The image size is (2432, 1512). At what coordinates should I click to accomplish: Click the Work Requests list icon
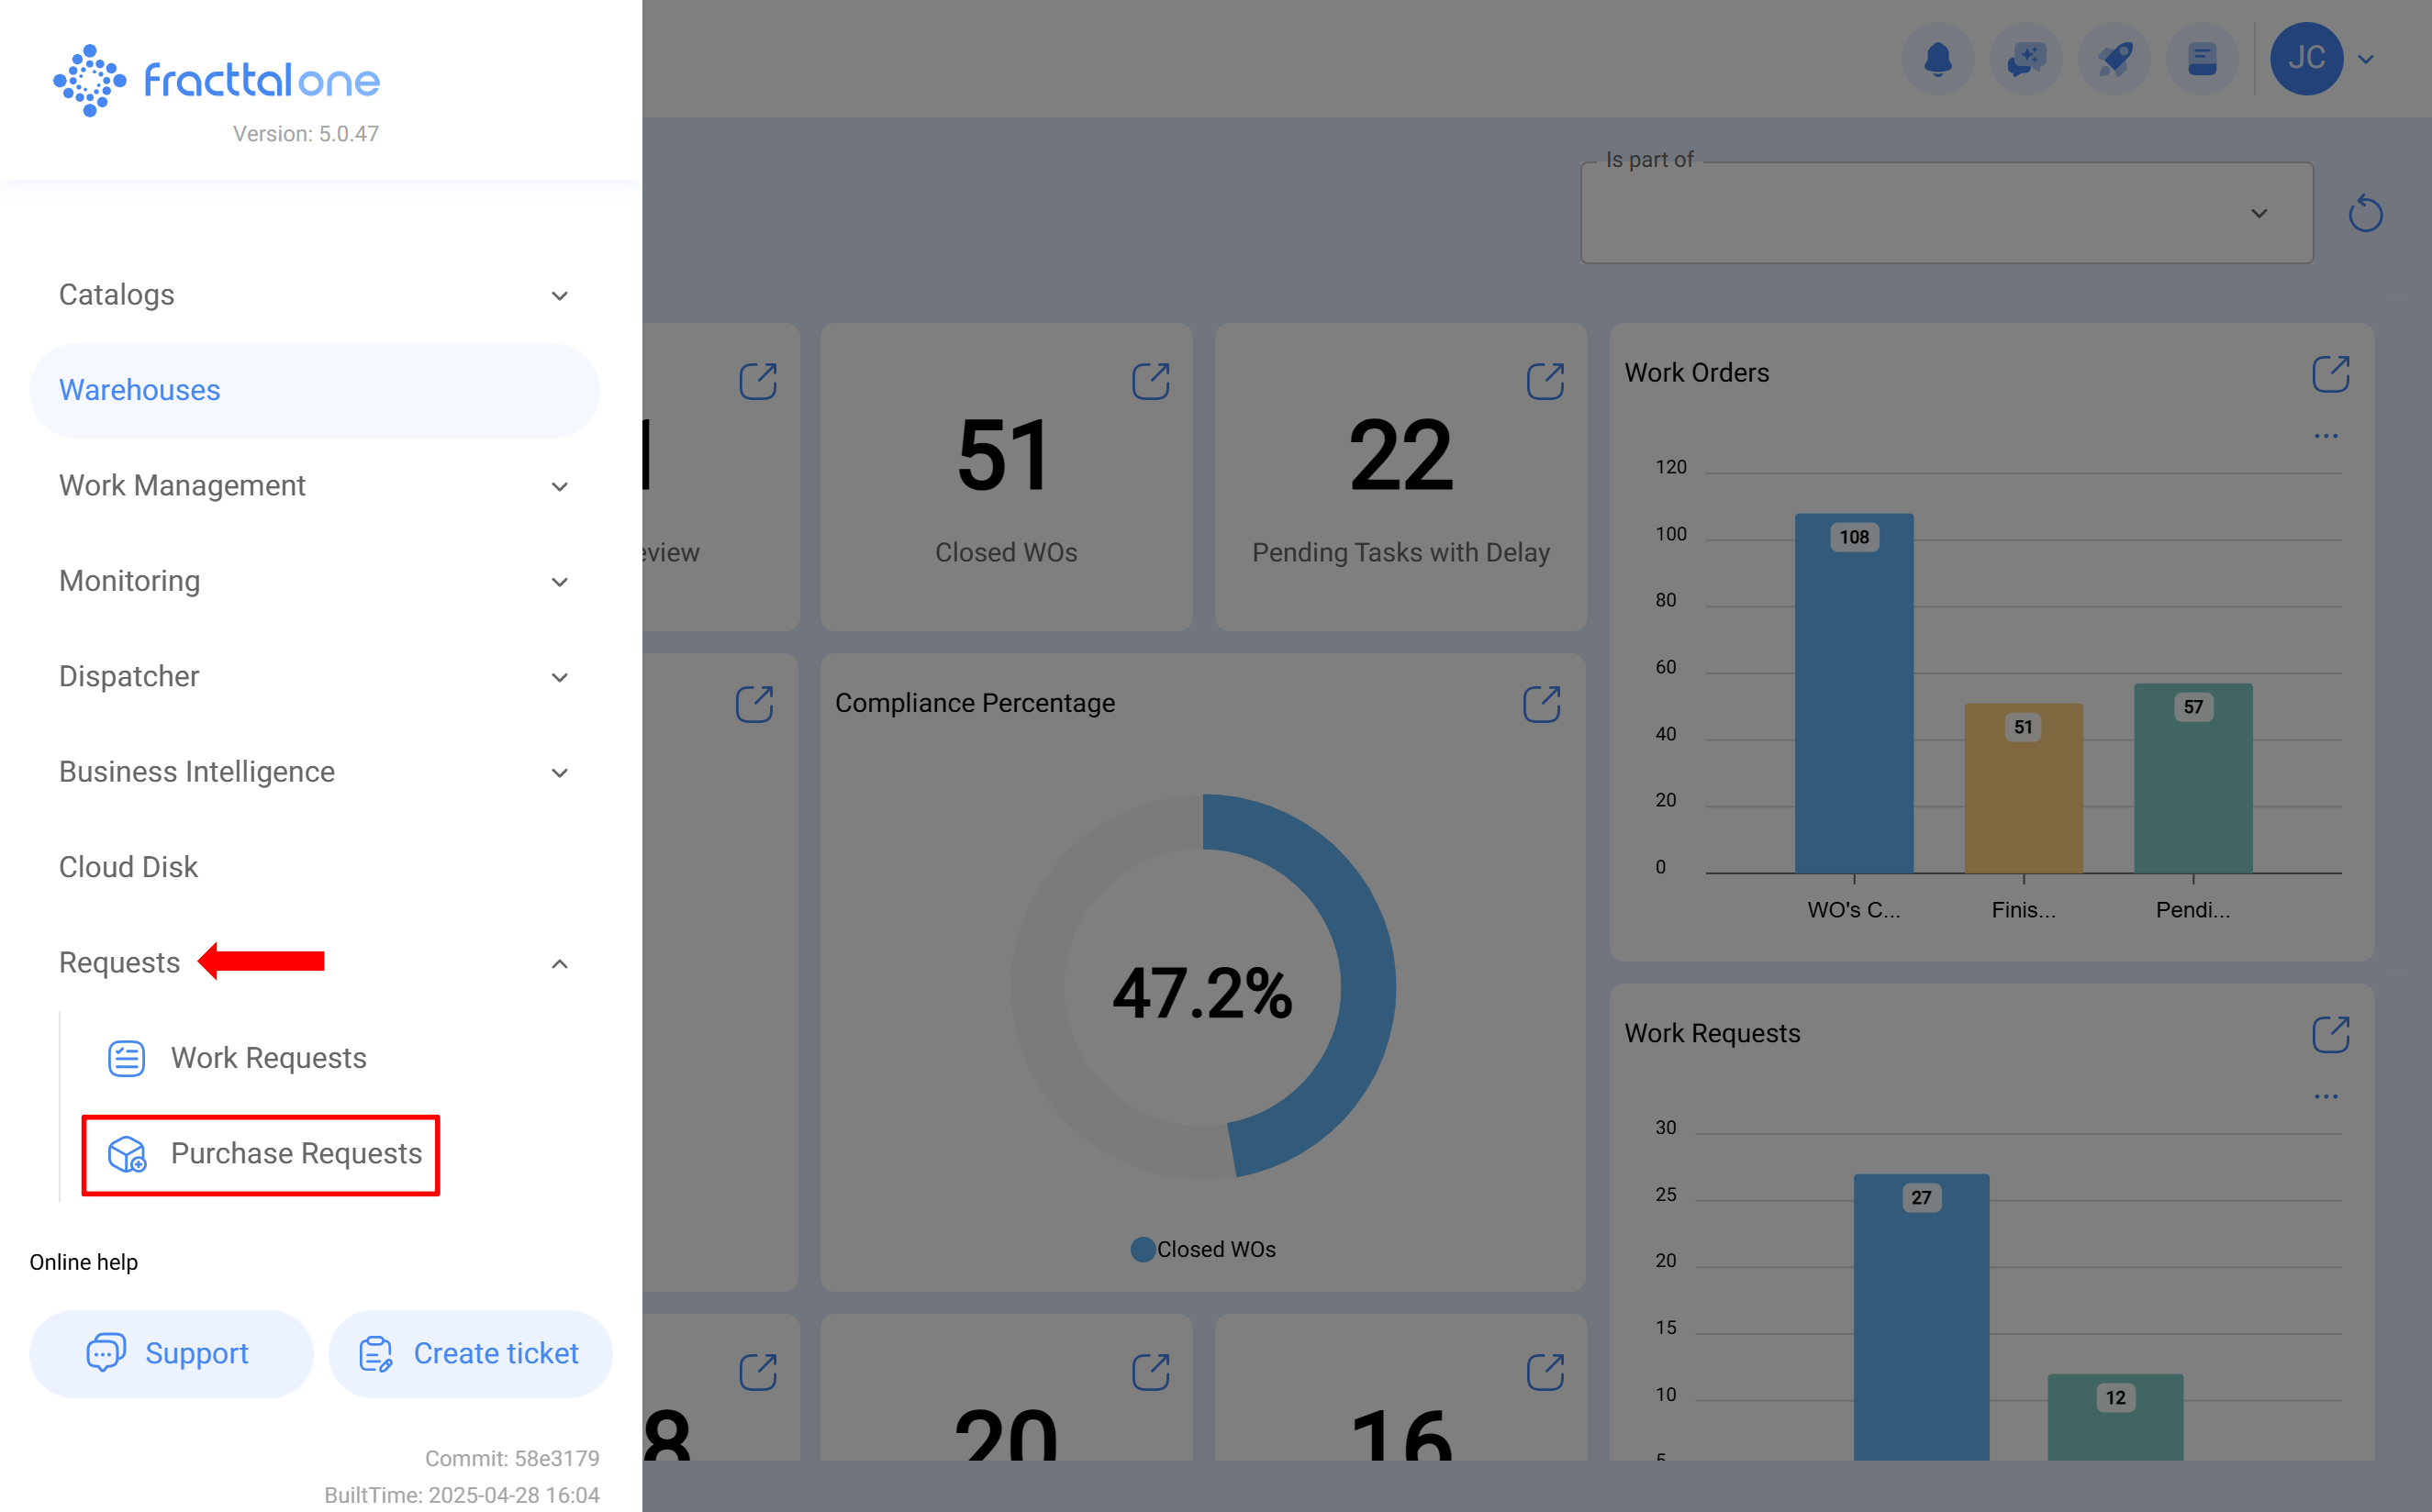click(x=126, y=1058)
